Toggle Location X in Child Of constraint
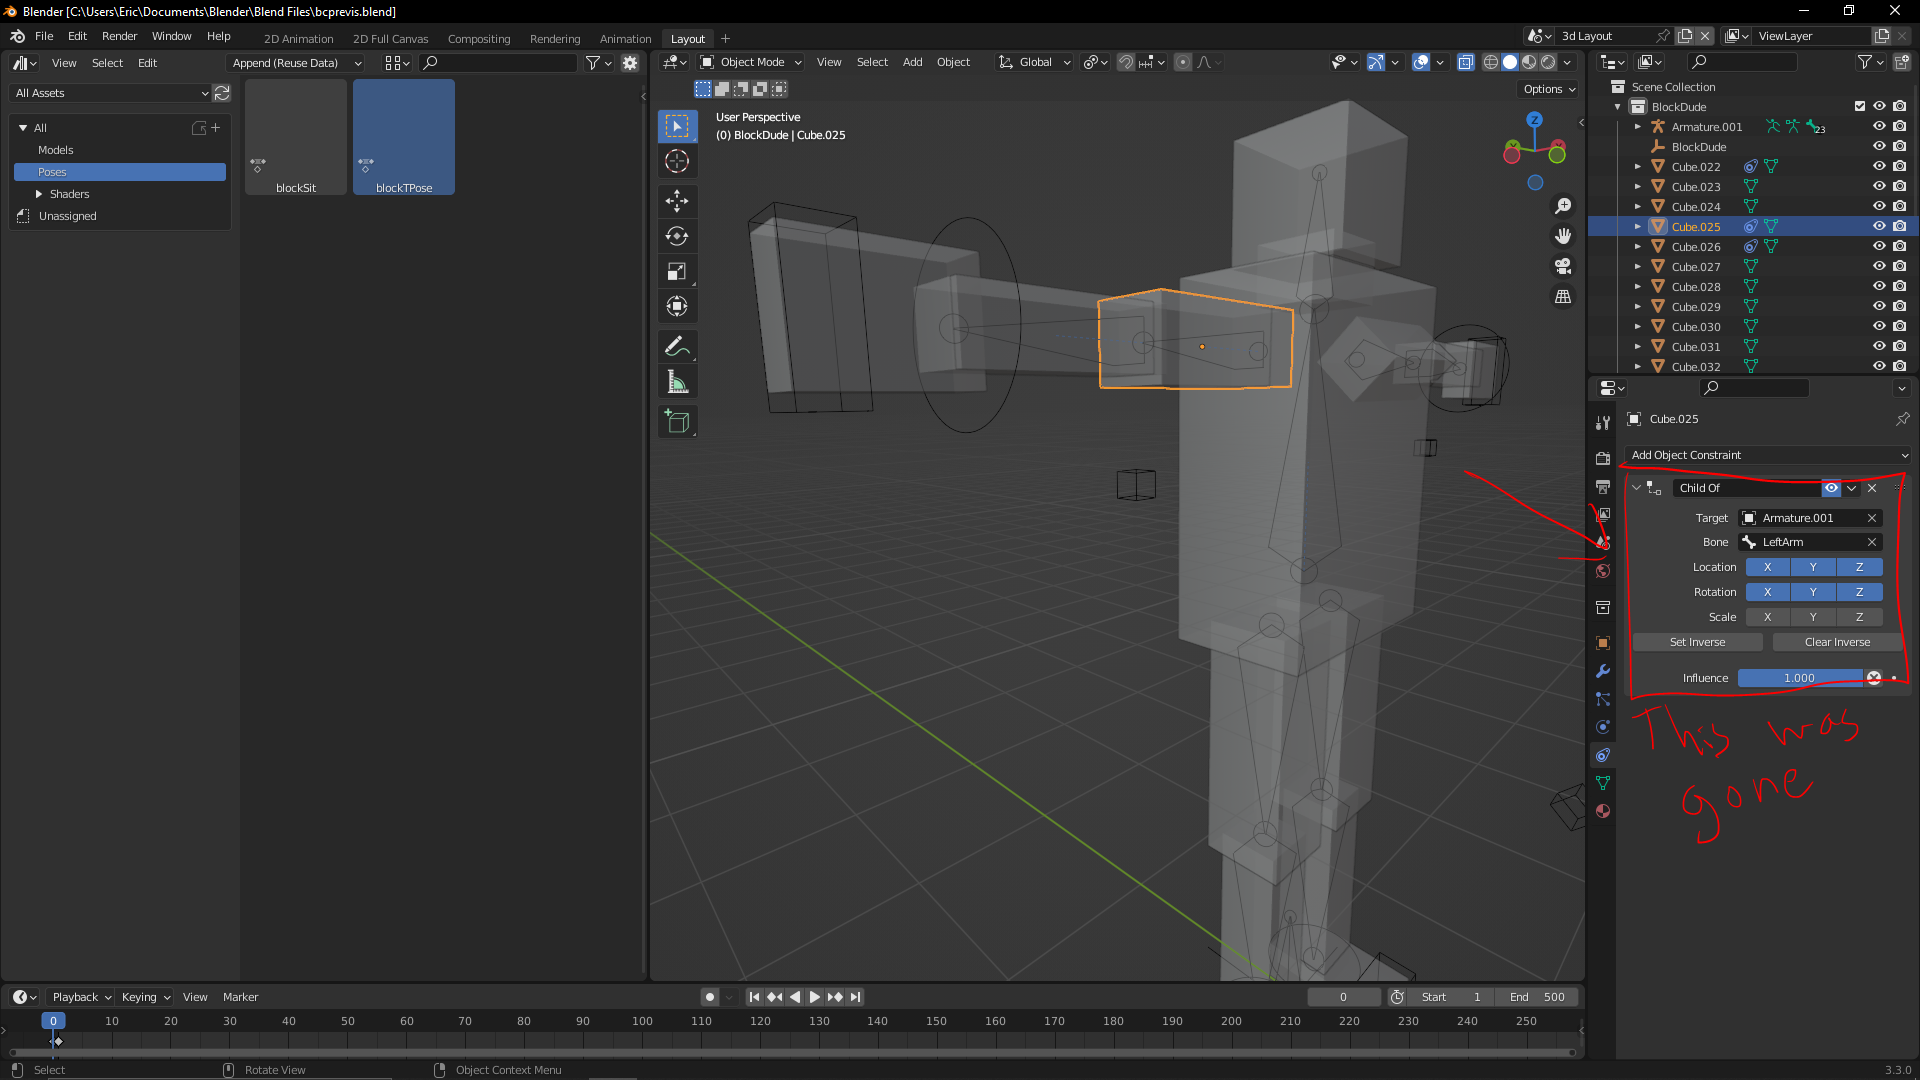Image resolution: width=1920 pixels, height=1080 pixels. coord(1767,567)
